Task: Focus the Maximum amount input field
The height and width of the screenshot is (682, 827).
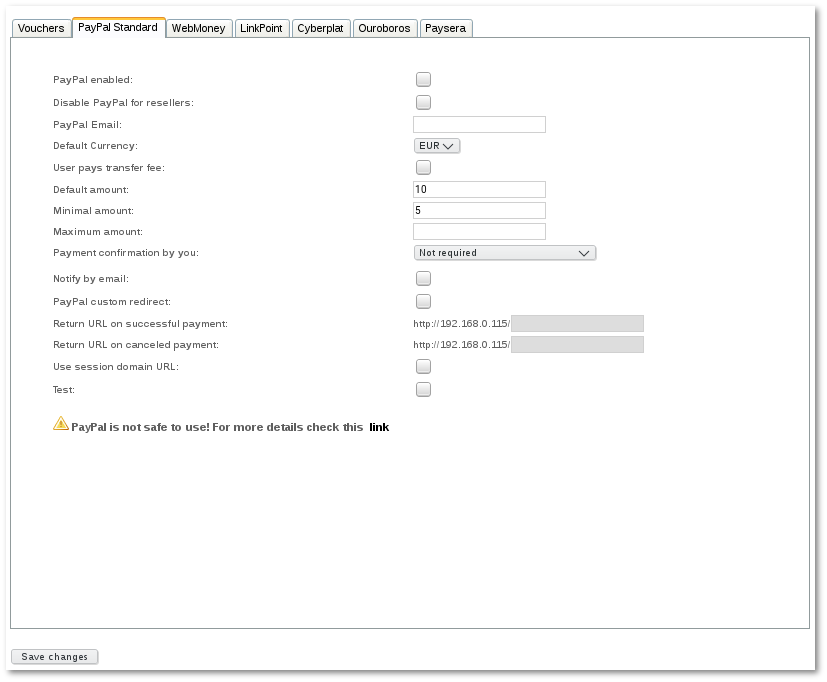Action: click(479, 232)
